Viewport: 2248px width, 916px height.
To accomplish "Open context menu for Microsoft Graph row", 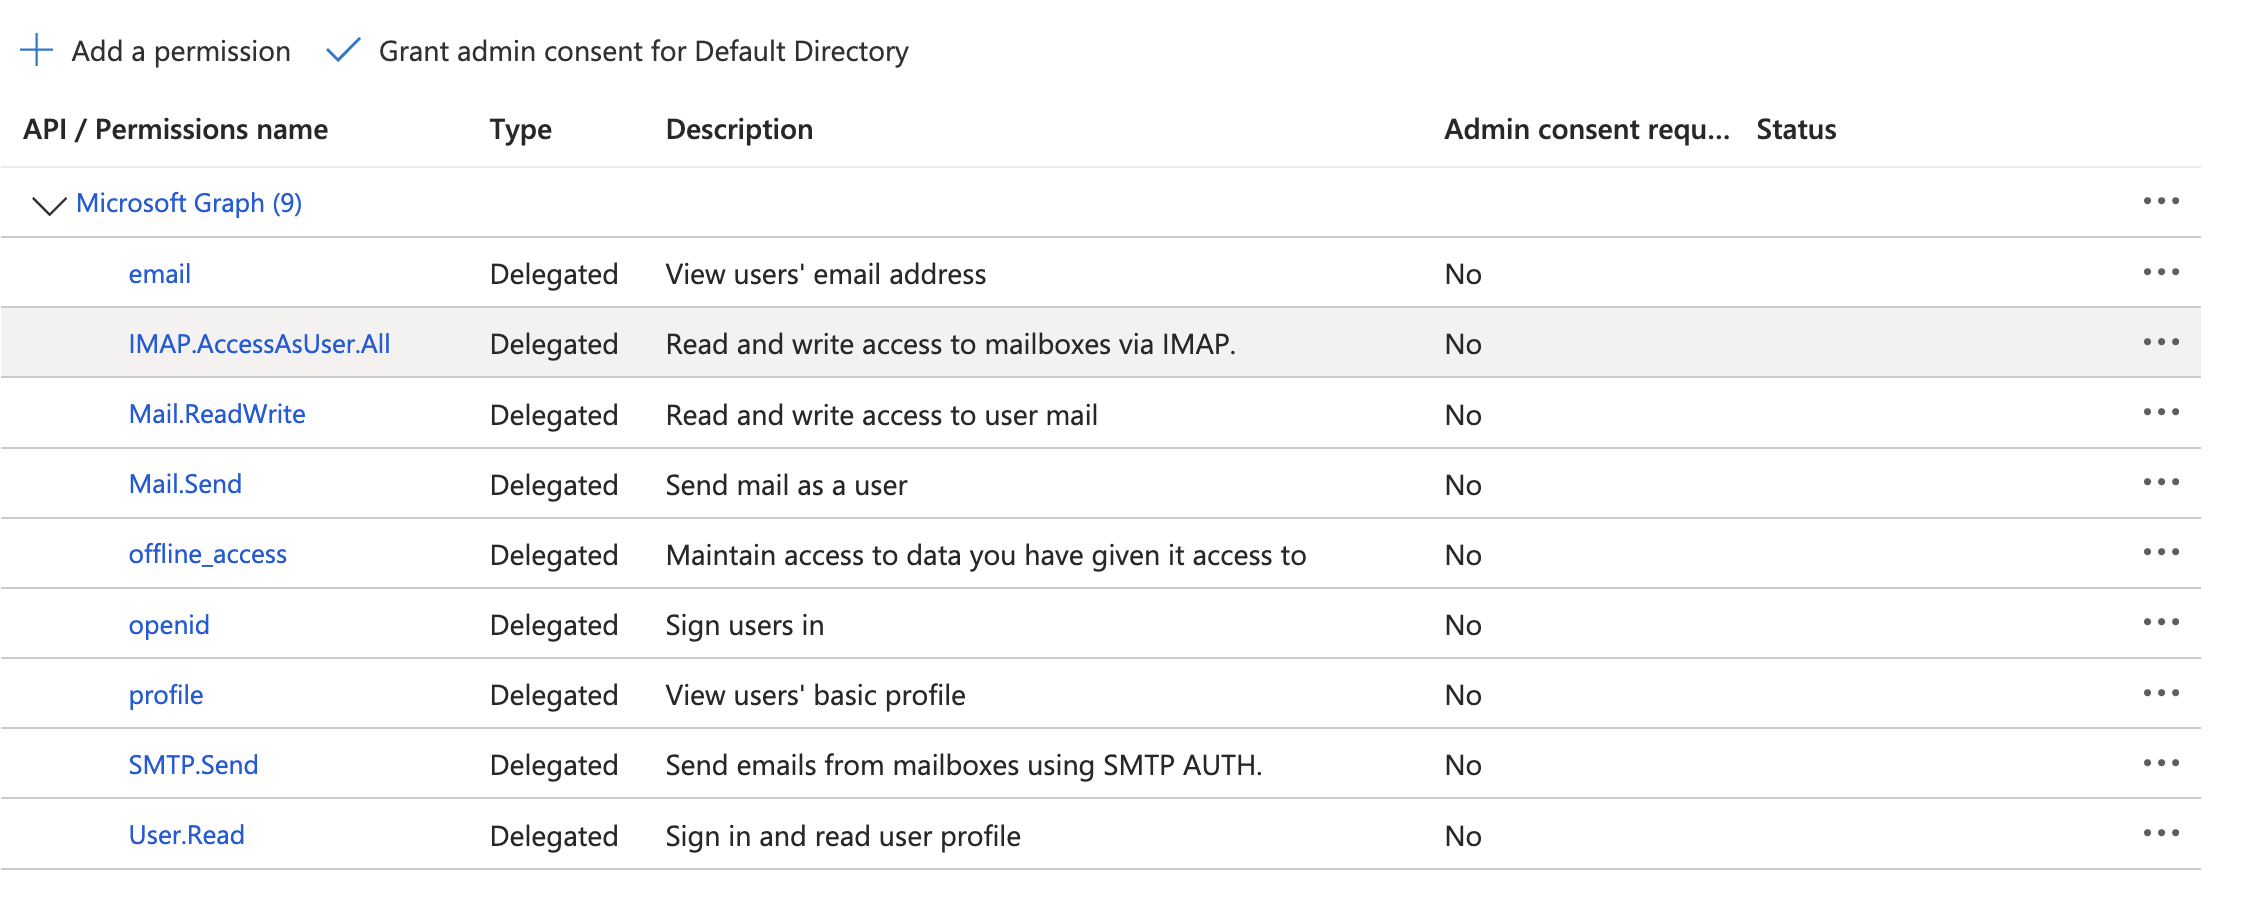I will coord(2160,202).
